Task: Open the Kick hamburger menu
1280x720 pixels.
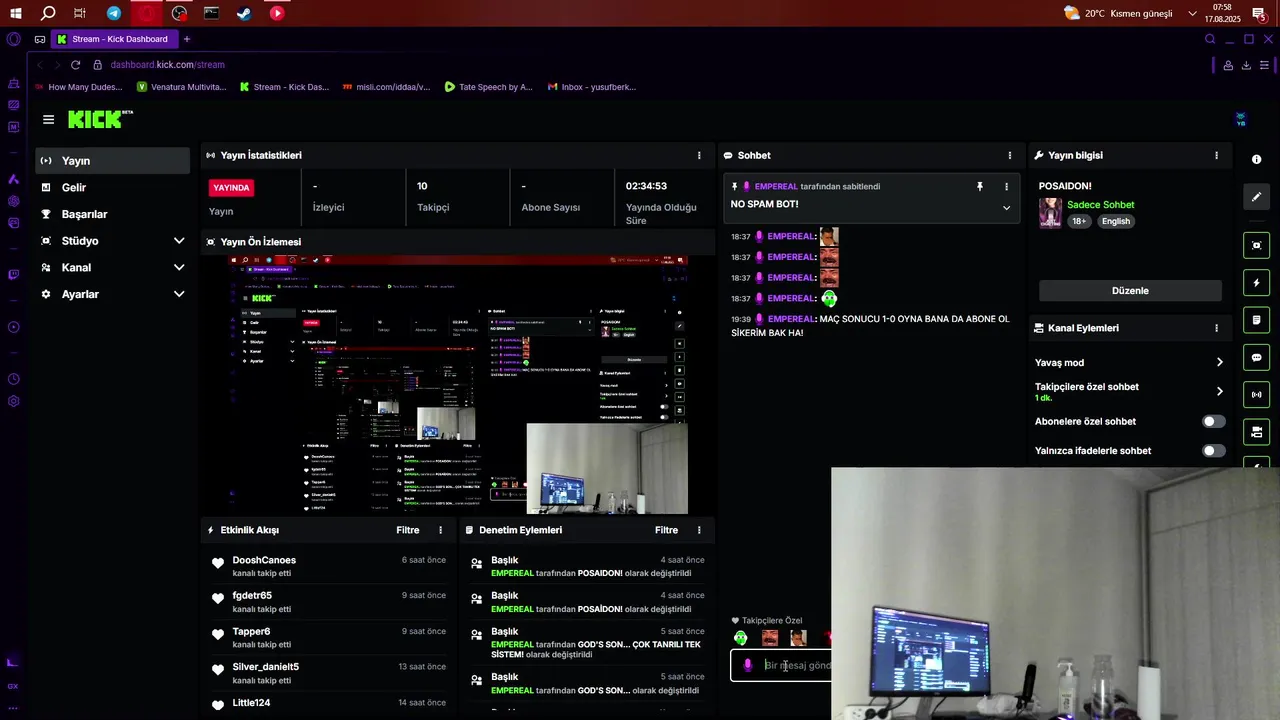Action: coord(48,119)
